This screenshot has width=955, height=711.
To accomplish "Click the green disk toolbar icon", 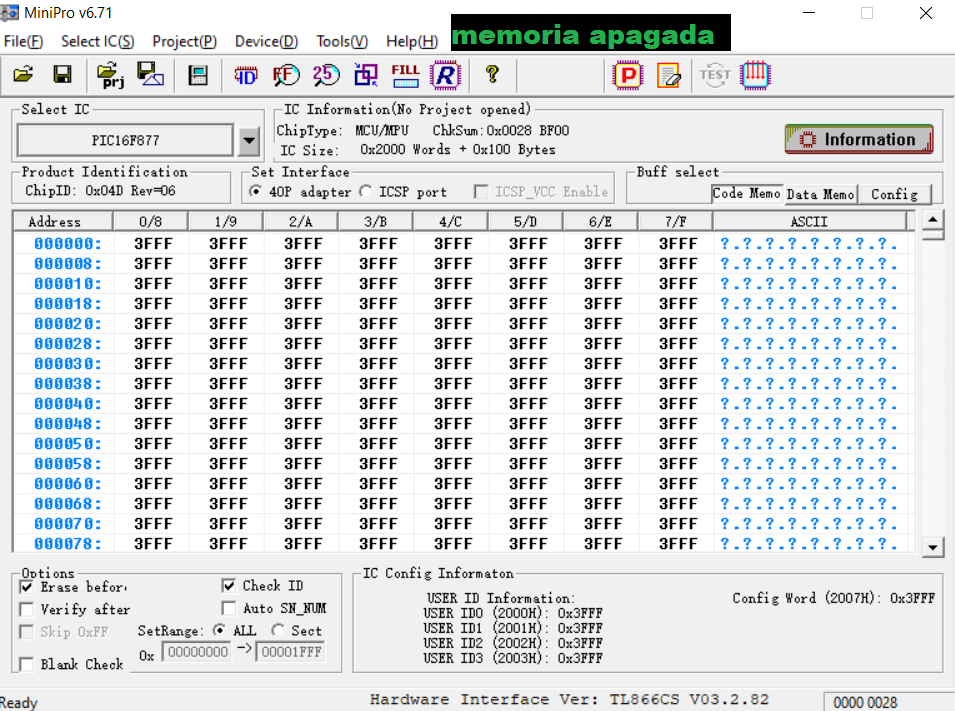I will click(x=198, y=76).
